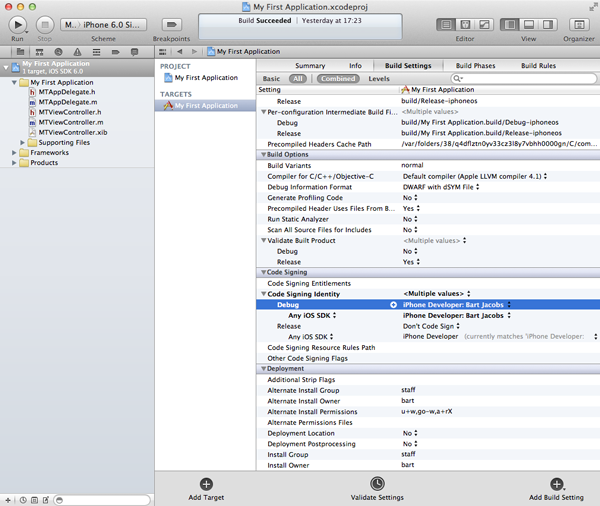This screenshot has height=506, width=600.
Task: Open MTViewController.xib file
Action: tap(73, 132)
